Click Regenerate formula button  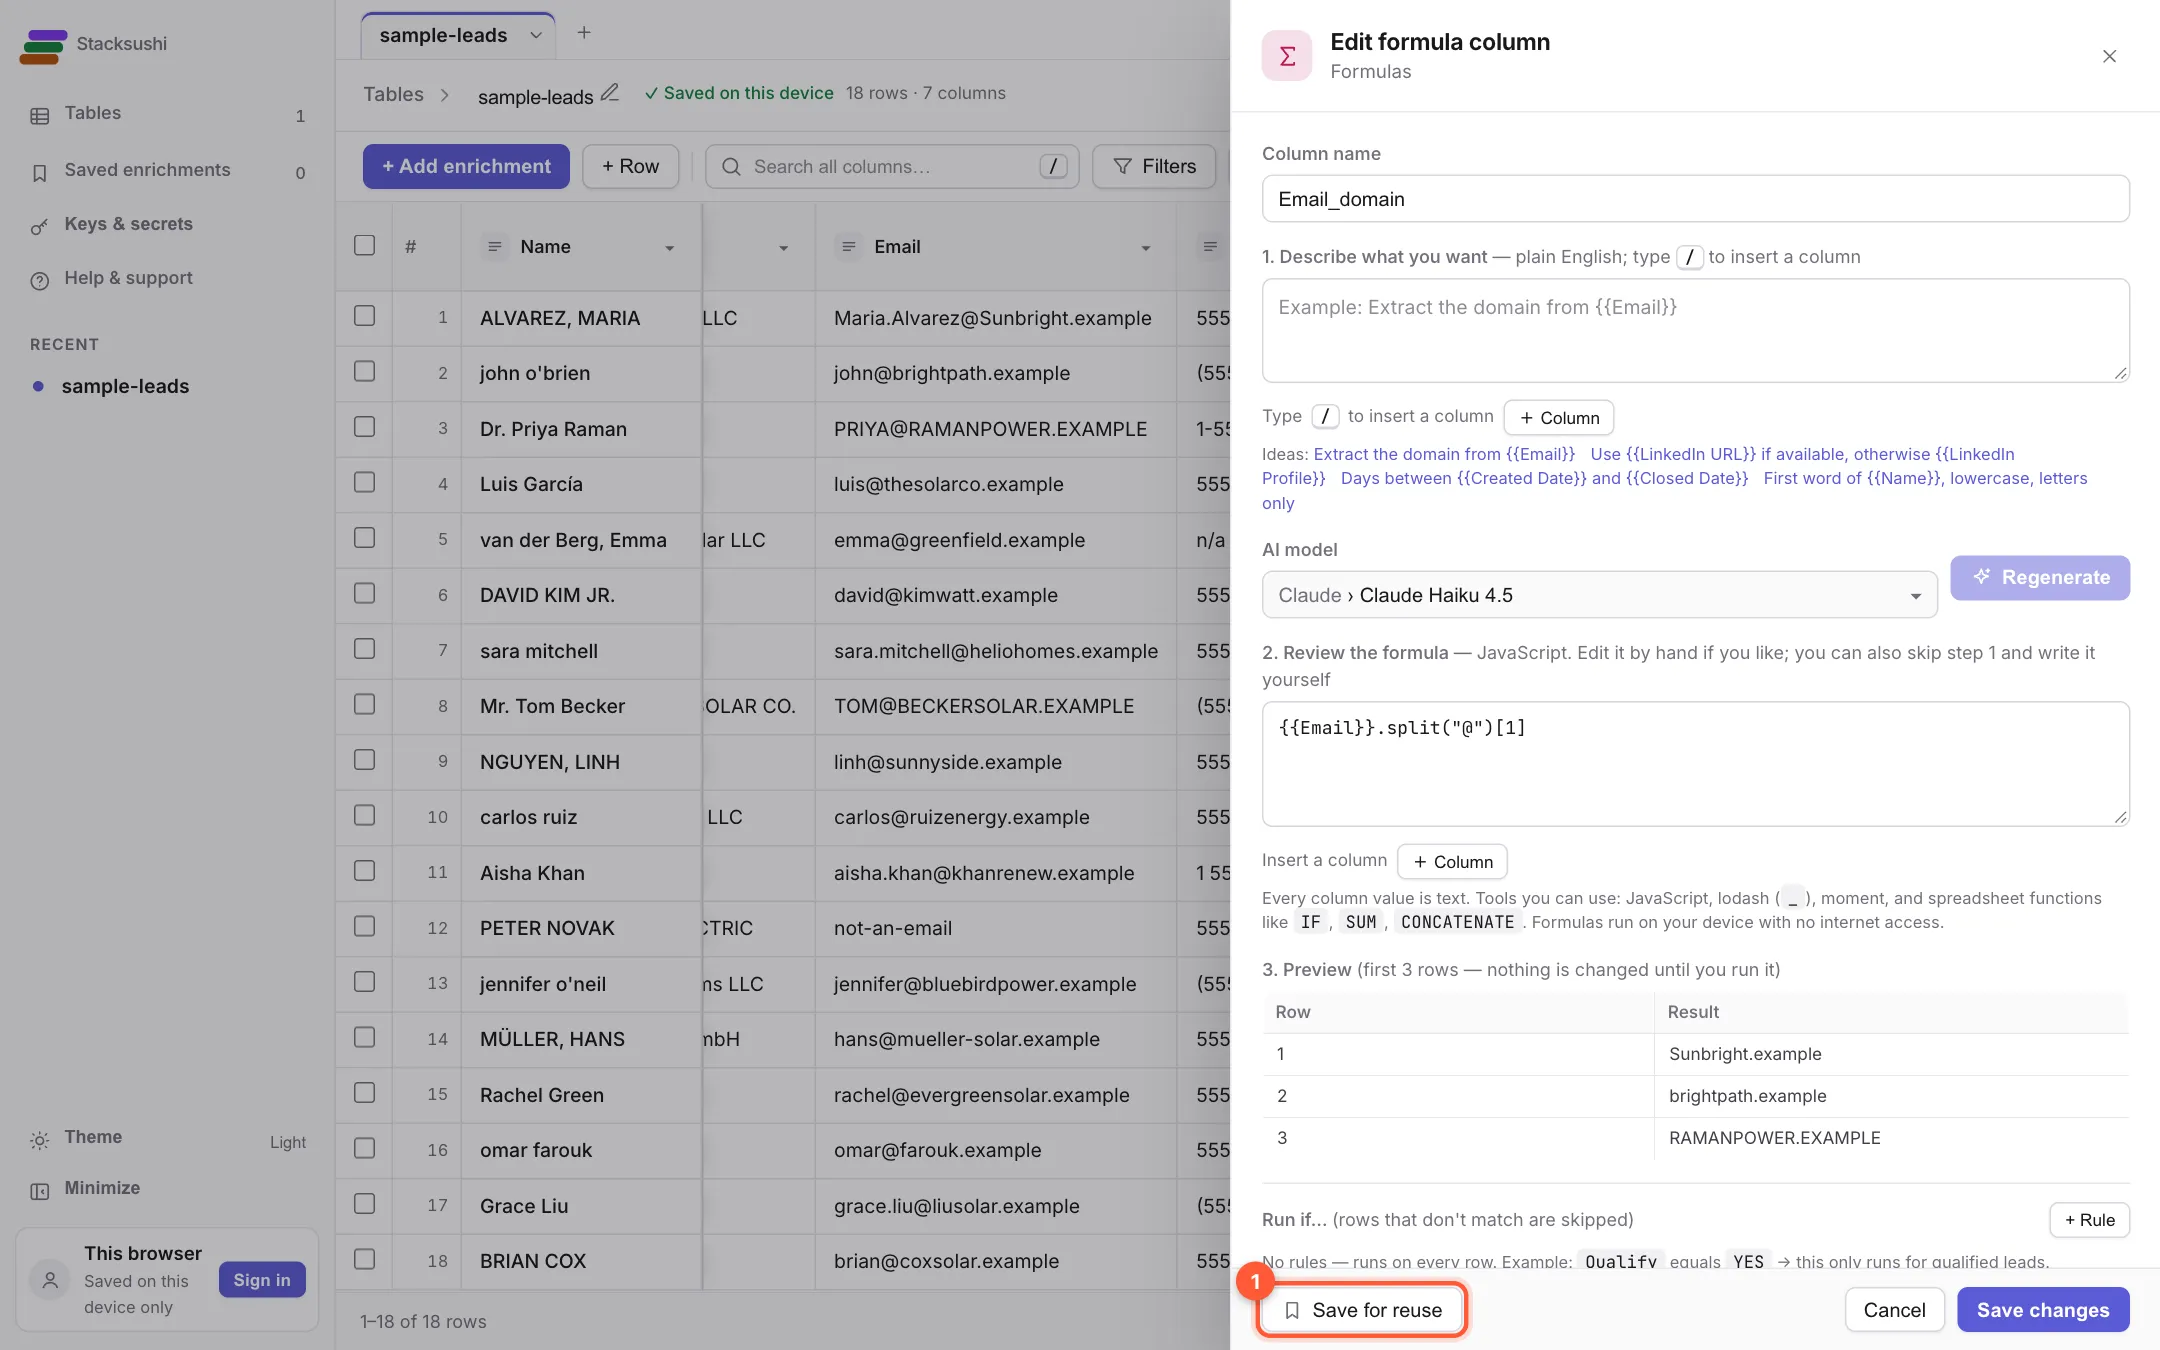click(x=2040, y=577)
